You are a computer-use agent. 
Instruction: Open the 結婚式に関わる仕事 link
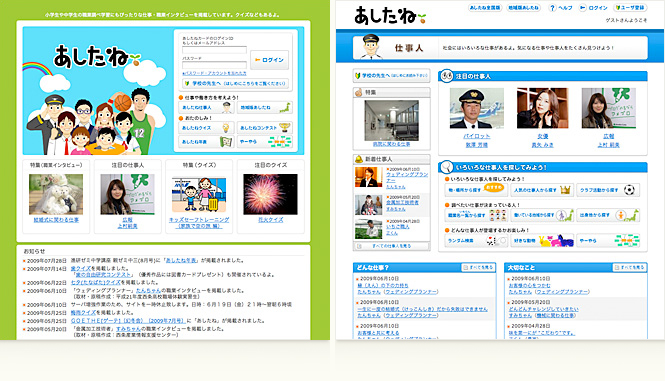coord(56,220)
